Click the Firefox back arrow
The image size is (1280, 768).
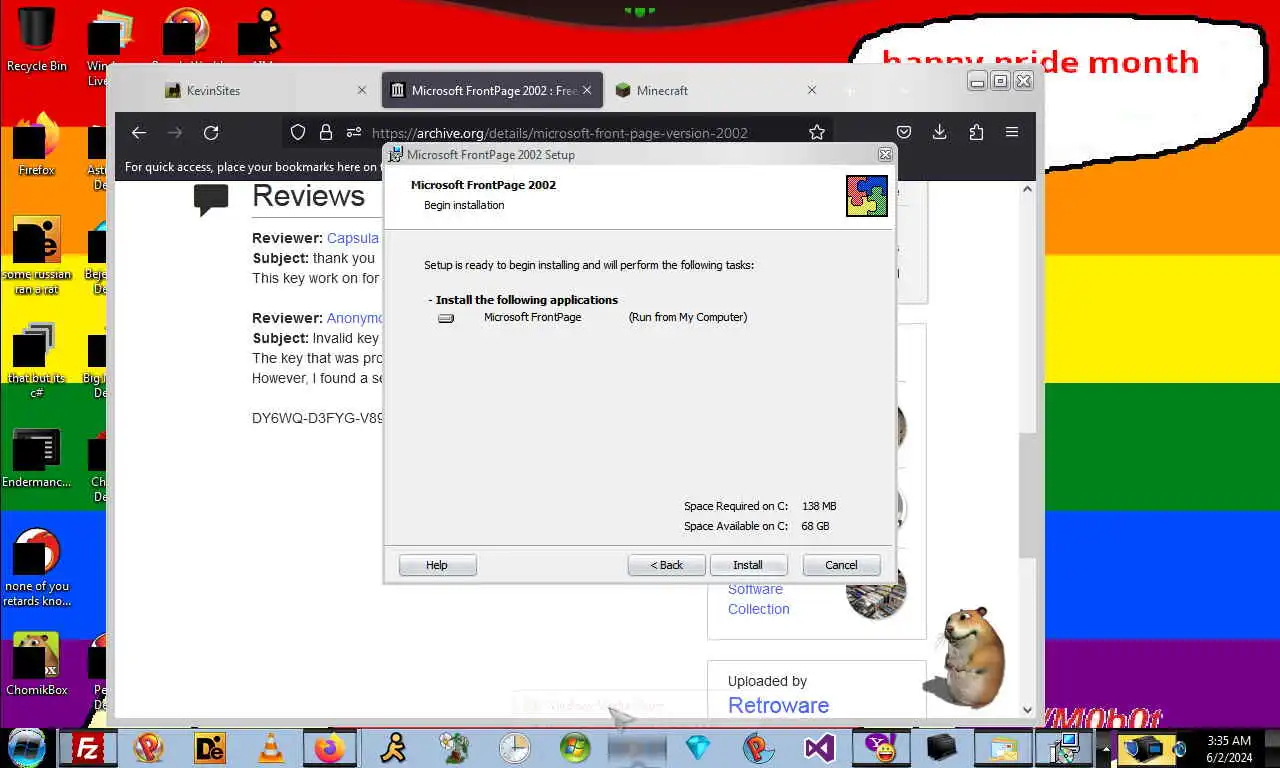[x=139, y=132]
